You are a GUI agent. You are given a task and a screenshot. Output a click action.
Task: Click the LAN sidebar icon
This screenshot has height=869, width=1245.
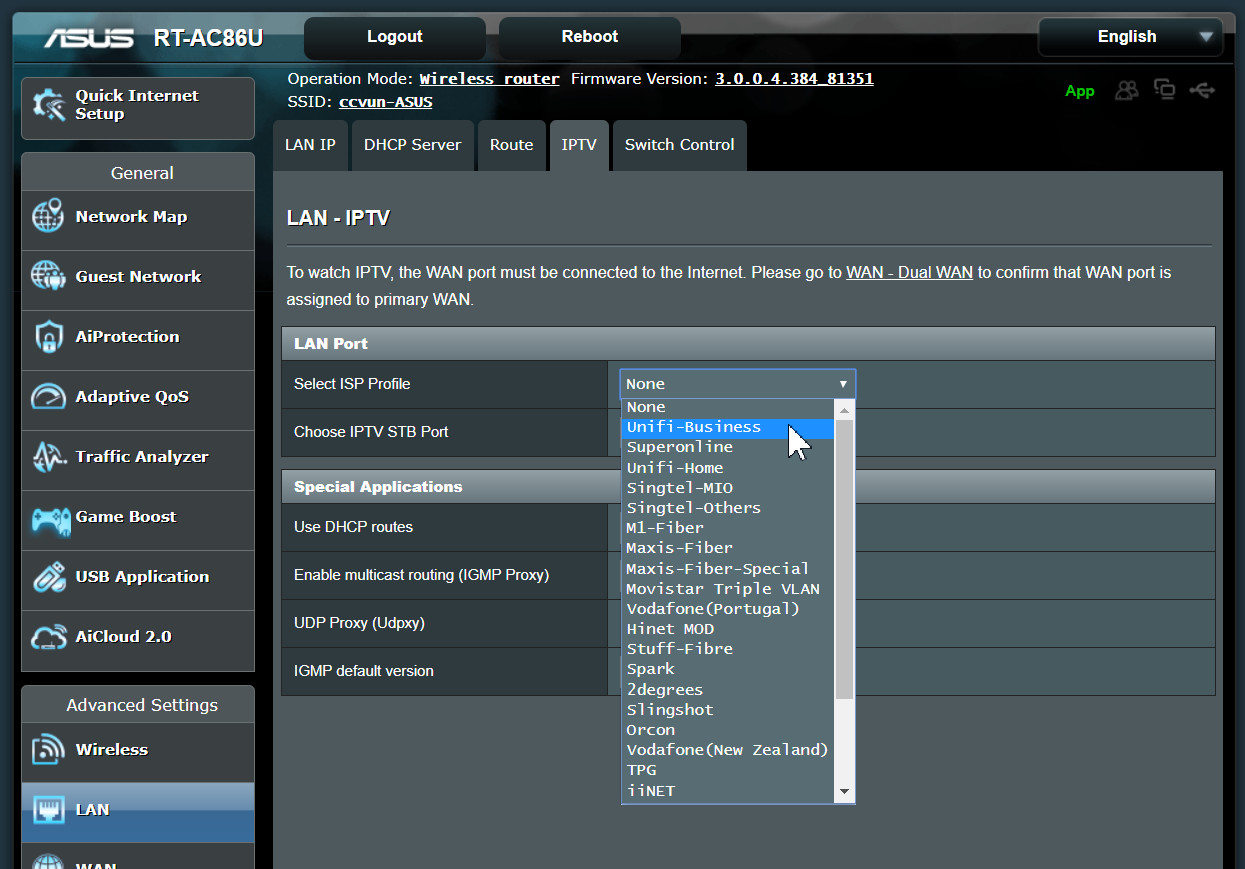(48, 810)
